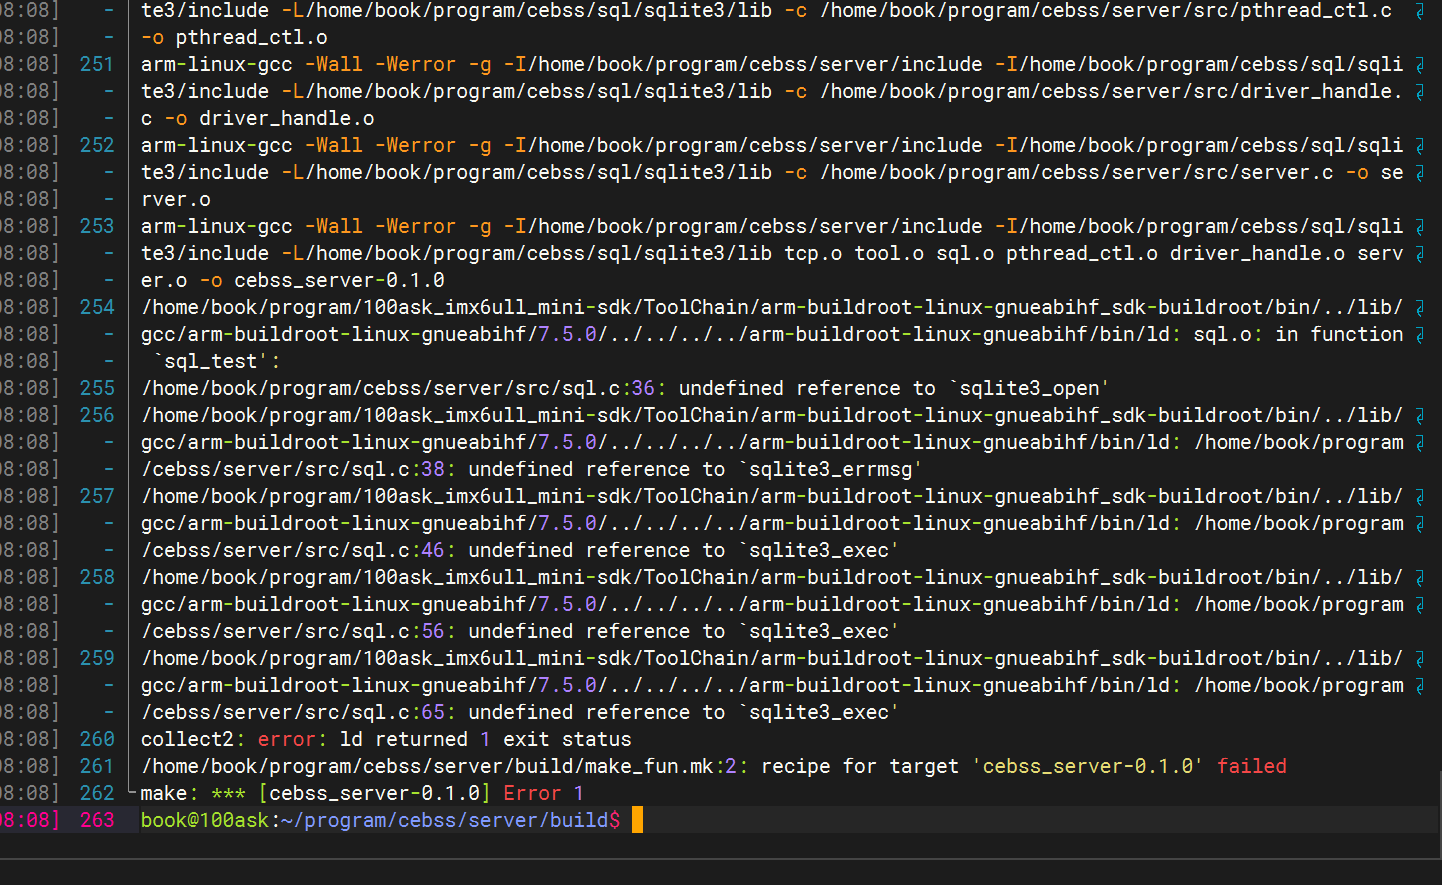Select the wrap indicator on line 259

point(1420,657)
